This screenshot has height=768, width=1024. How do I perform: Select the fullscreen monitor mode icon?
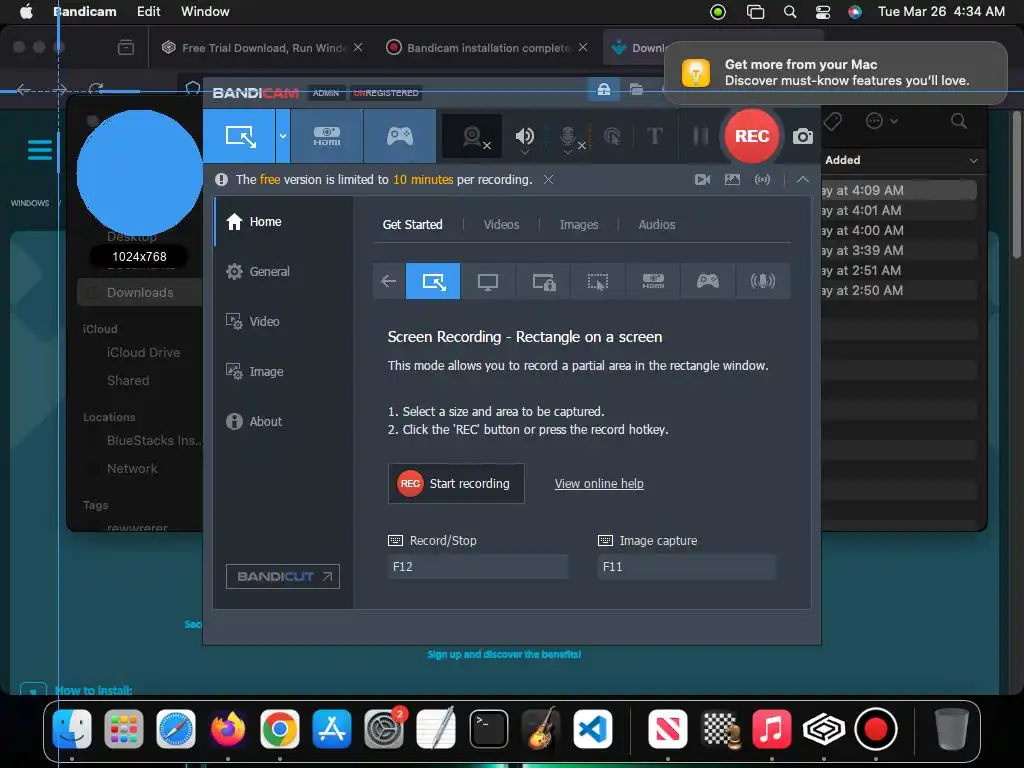[x=488, y=281]
